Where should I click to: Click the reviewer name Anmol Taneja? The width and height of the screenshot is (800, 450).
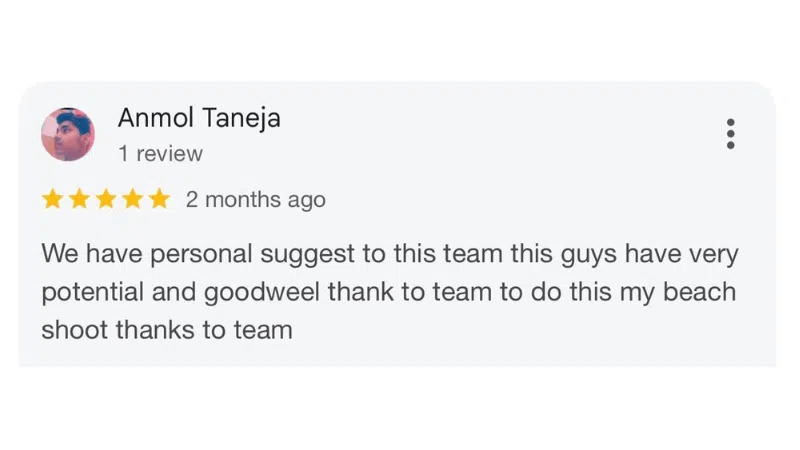pyautogui.click(x=199, y=118)
